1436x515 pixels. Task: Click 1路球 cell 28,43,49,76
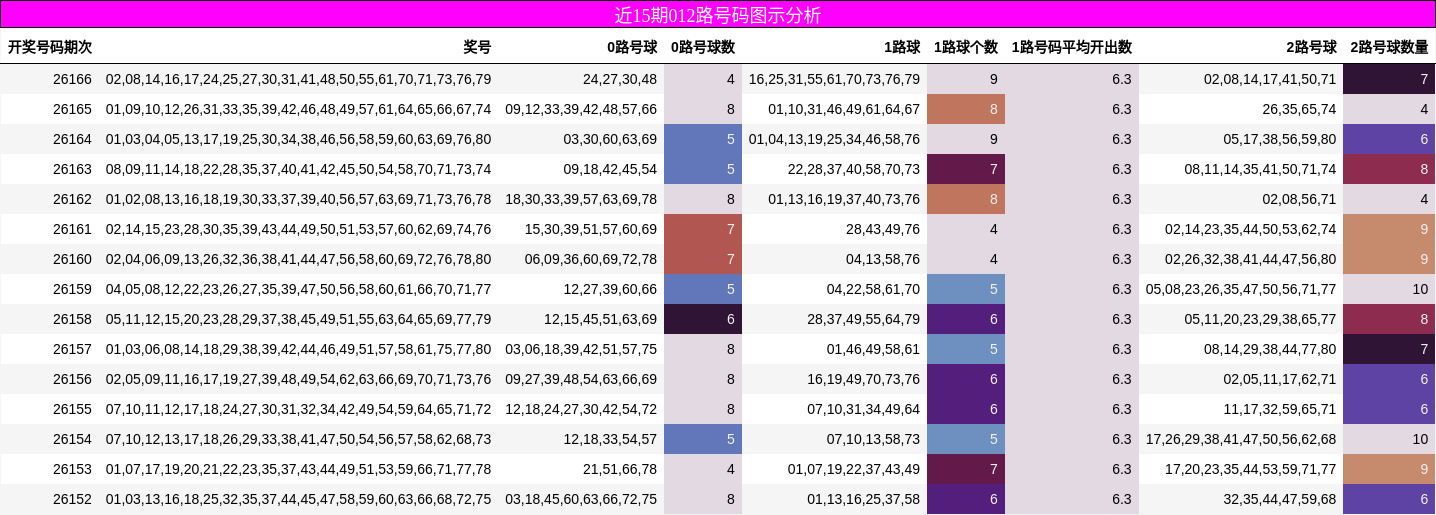click(883, 229)
